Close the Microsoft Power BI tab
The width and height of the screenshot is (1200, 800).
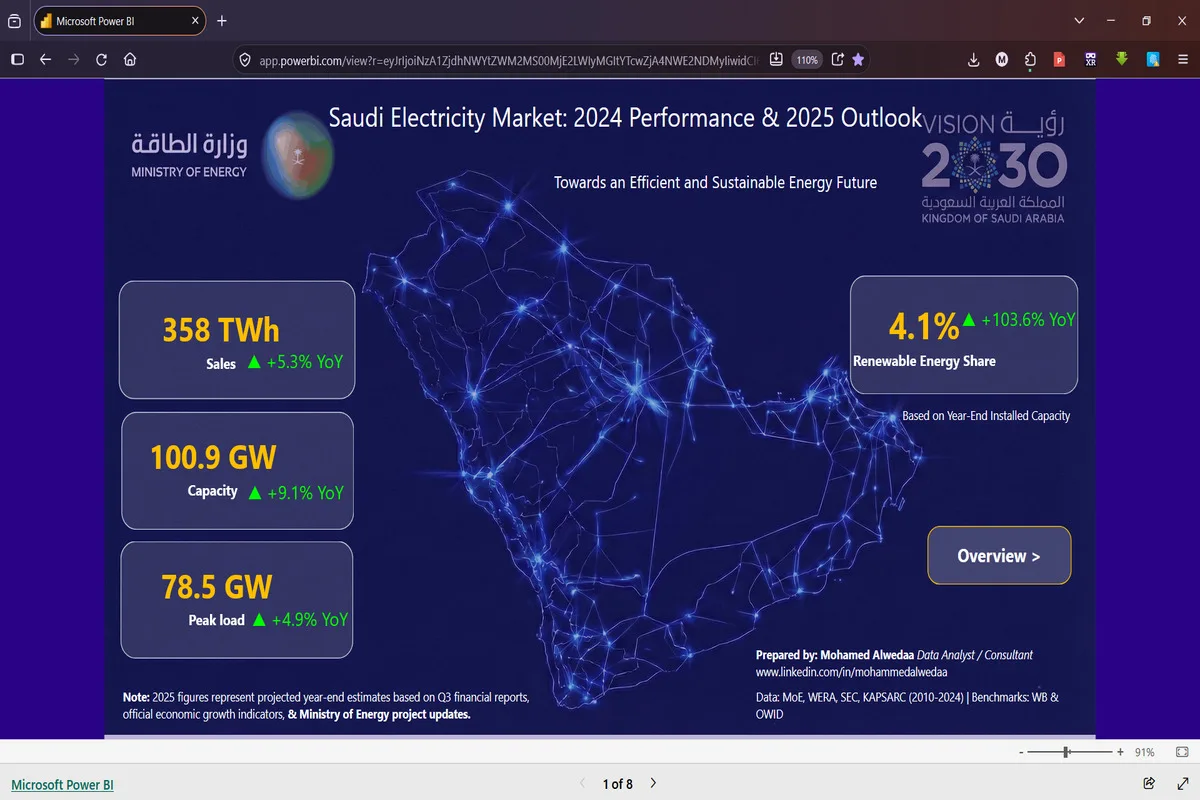pos(195,20)
